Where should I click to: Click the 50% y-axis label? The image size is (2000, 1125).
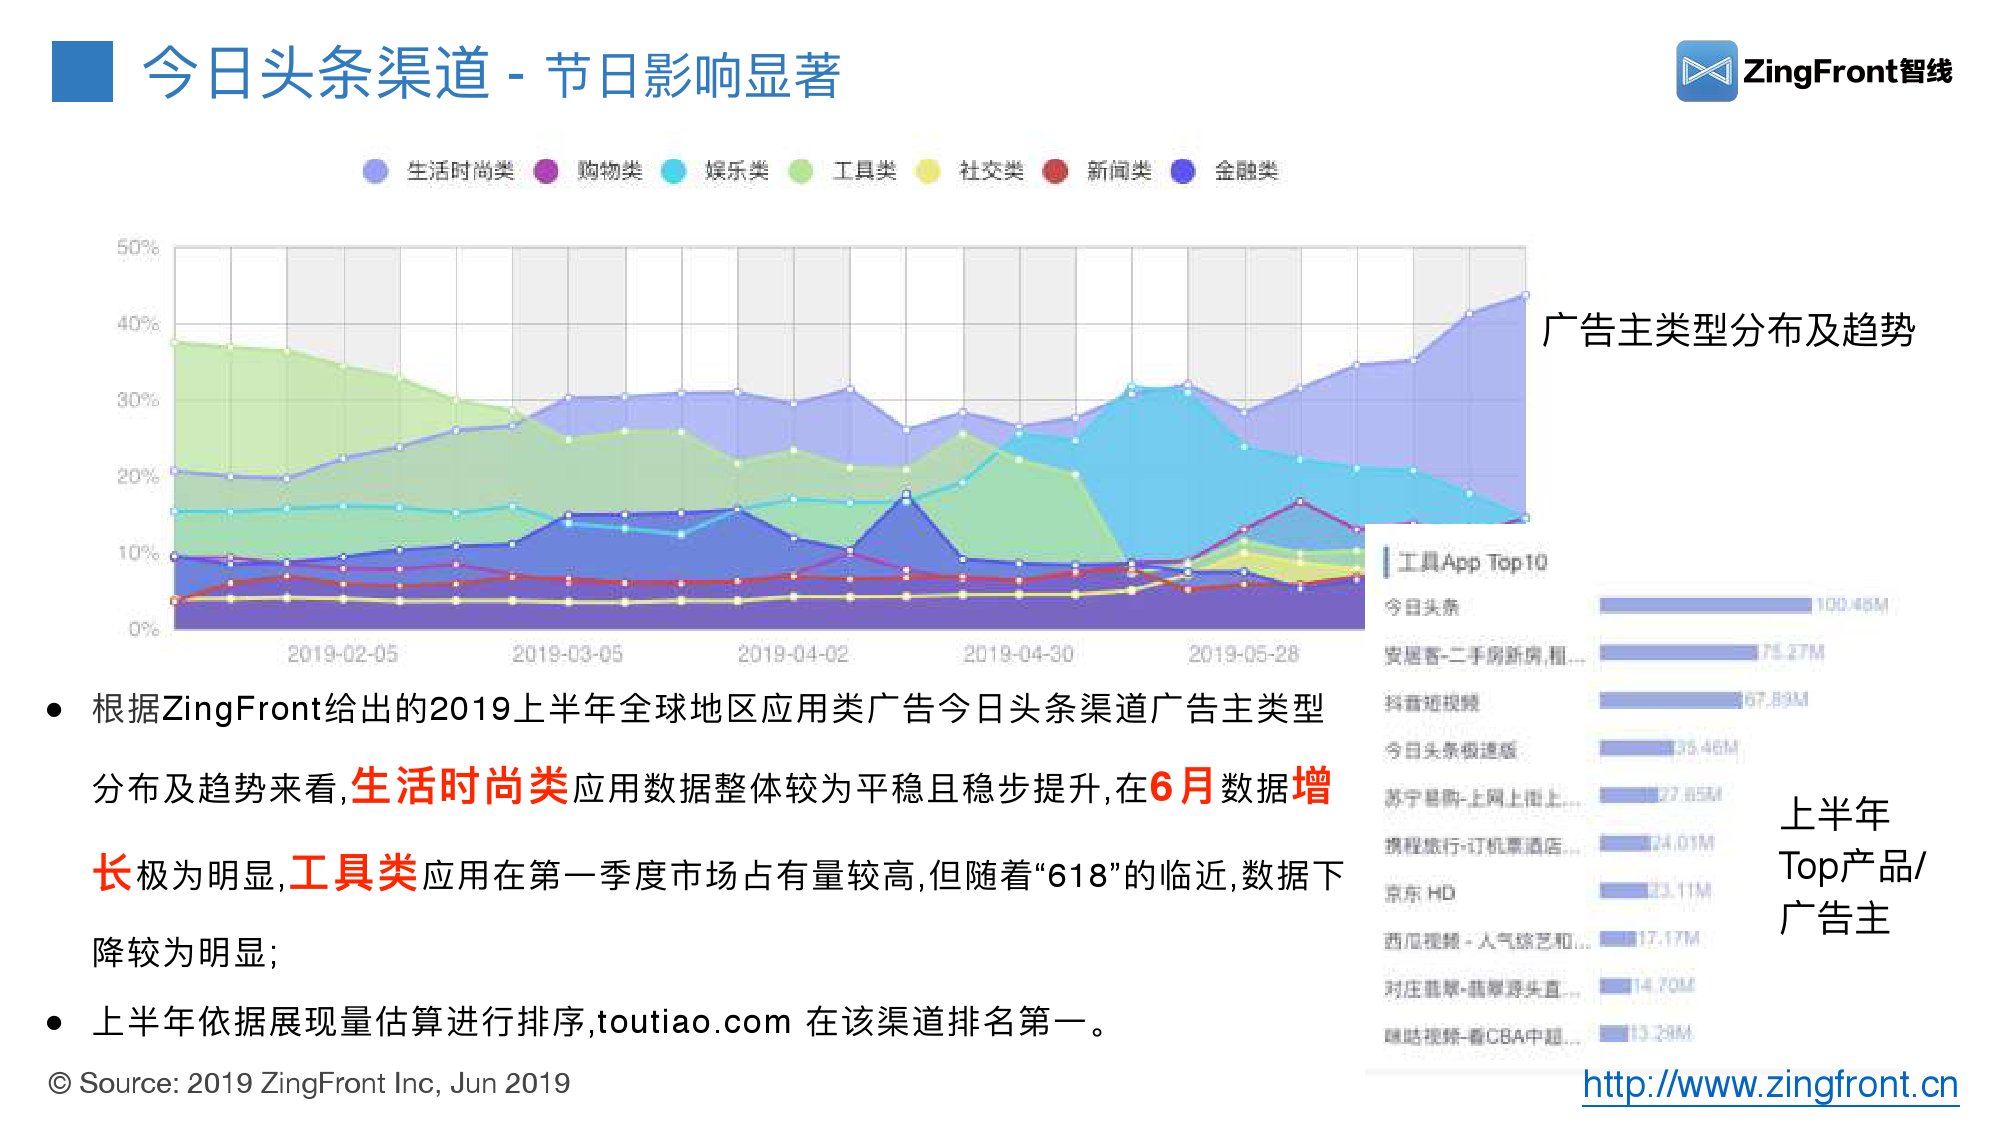138,247
